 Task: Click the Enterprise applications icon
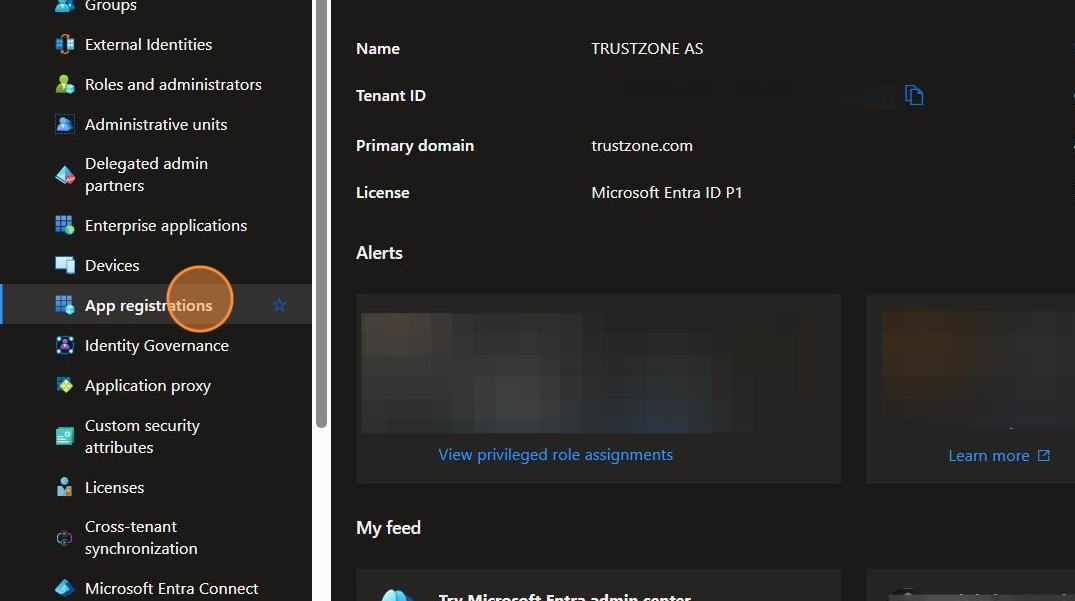(x=64, y=225)
